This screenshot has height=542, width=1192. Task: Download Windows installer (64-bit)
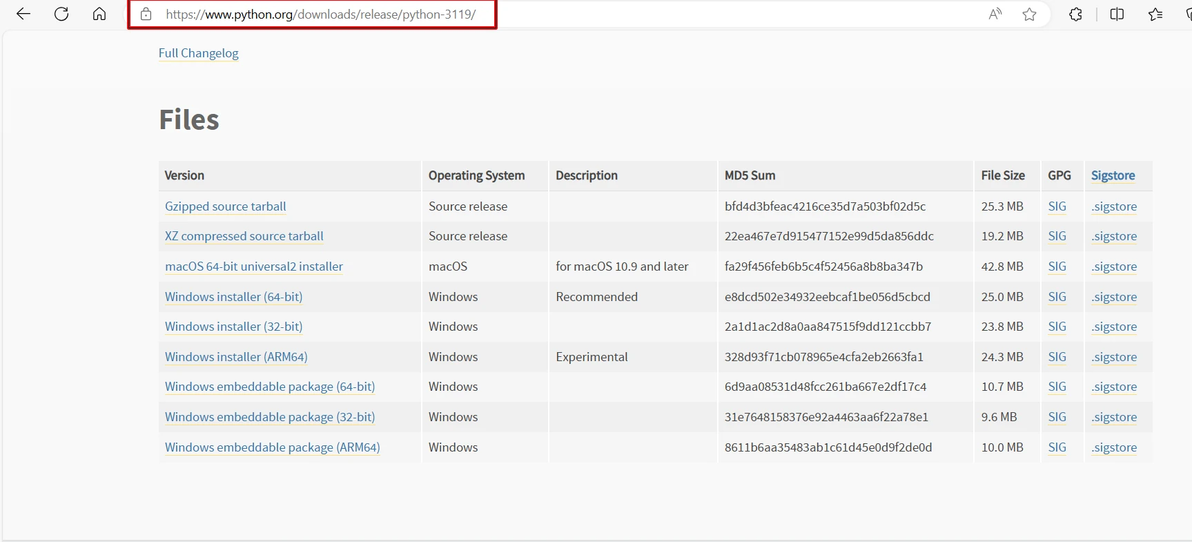pyautogui.click(x=233, y=296)
